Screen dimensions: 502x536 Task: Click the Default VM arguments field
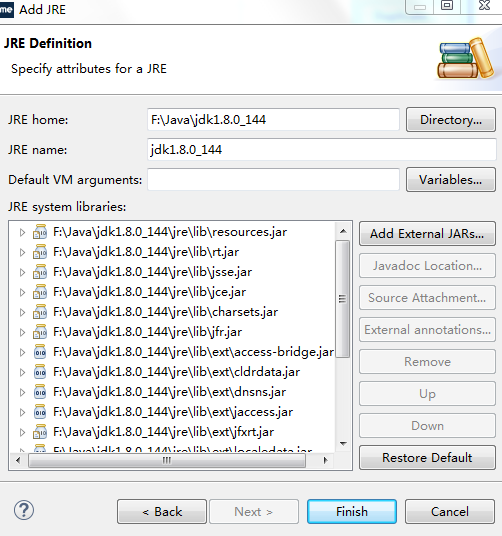pos(273,179)
